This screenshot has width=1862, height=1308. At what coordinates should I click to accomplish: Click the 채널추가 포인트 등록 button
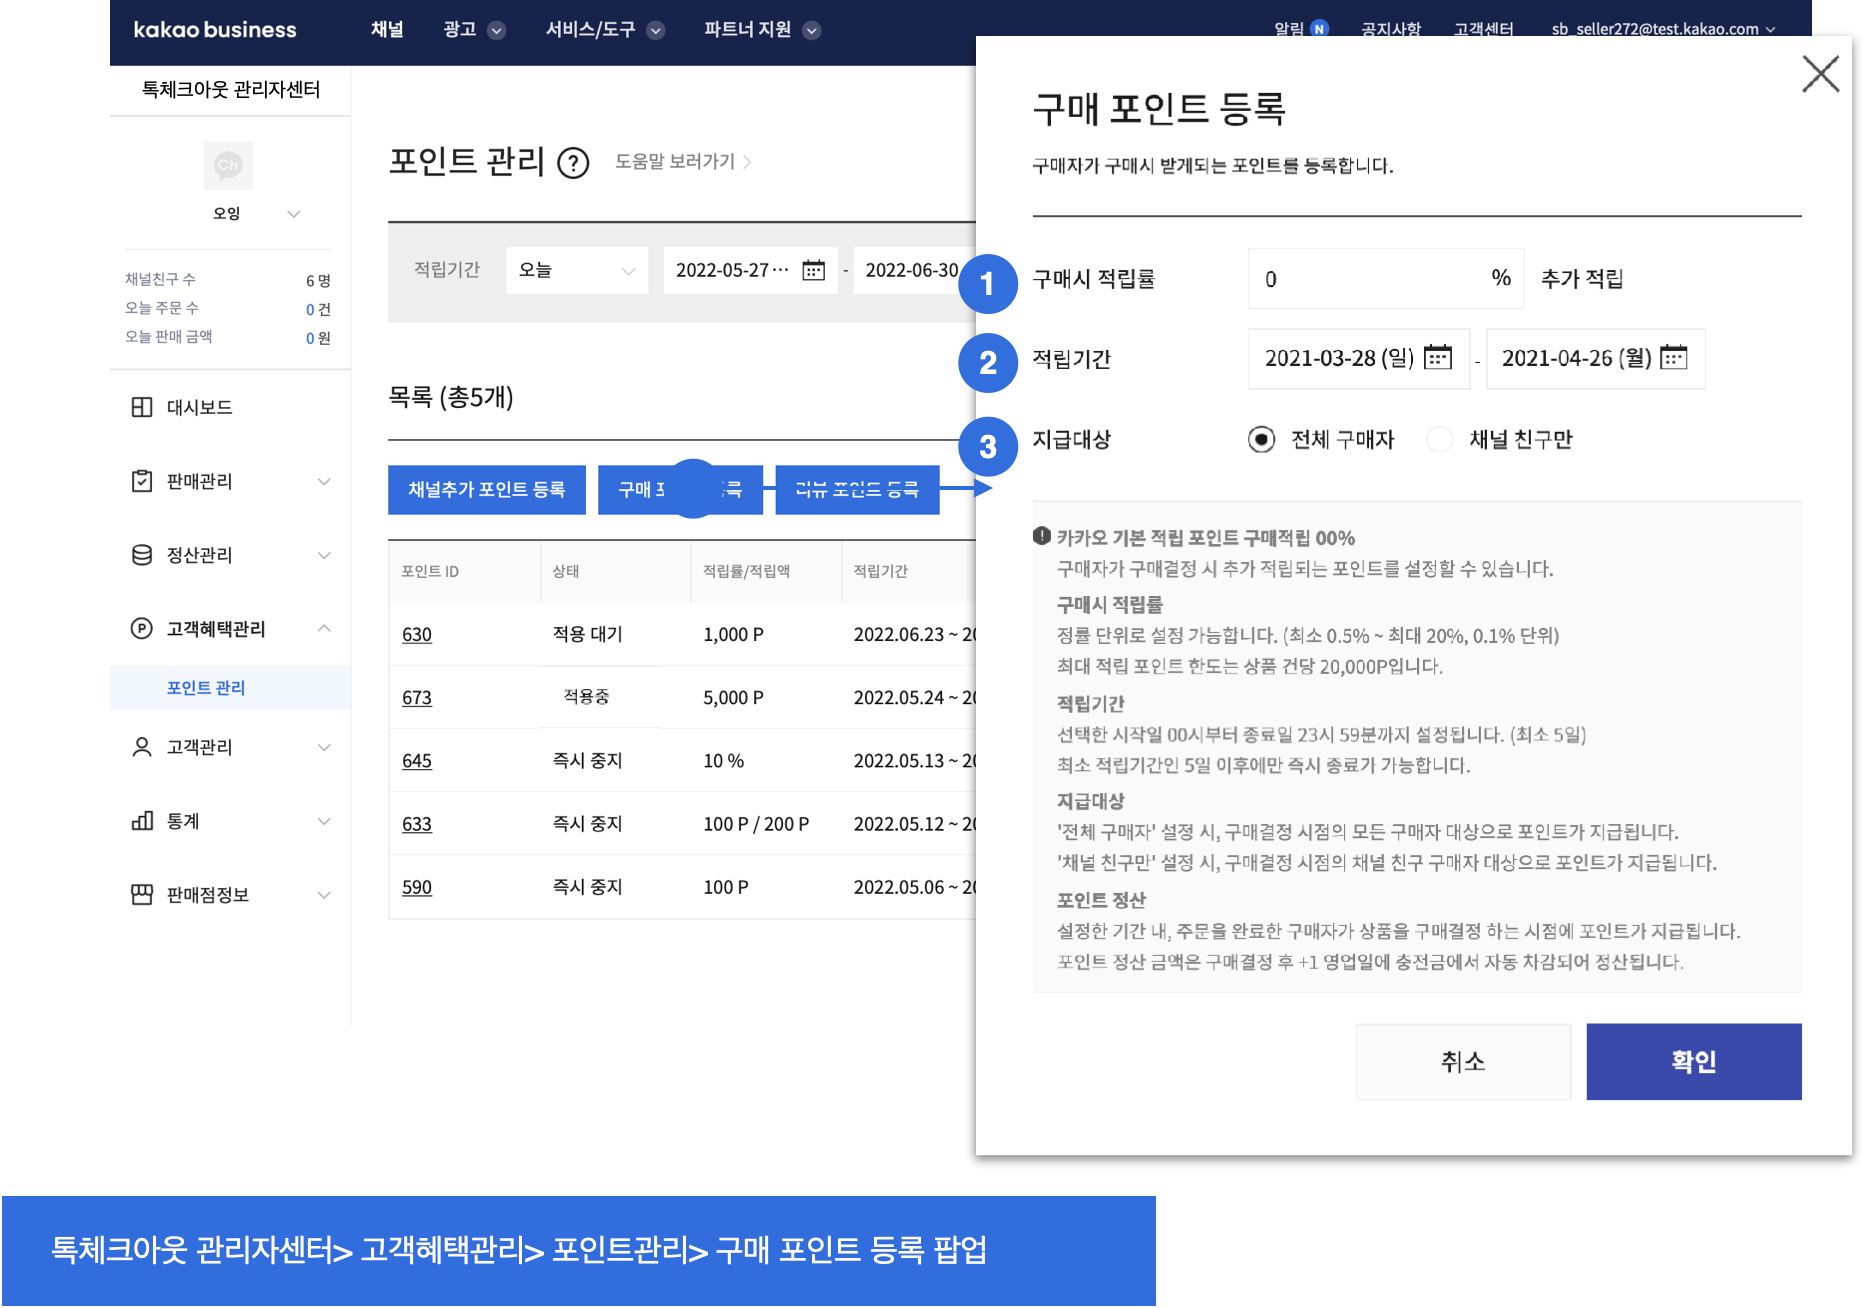486,489
